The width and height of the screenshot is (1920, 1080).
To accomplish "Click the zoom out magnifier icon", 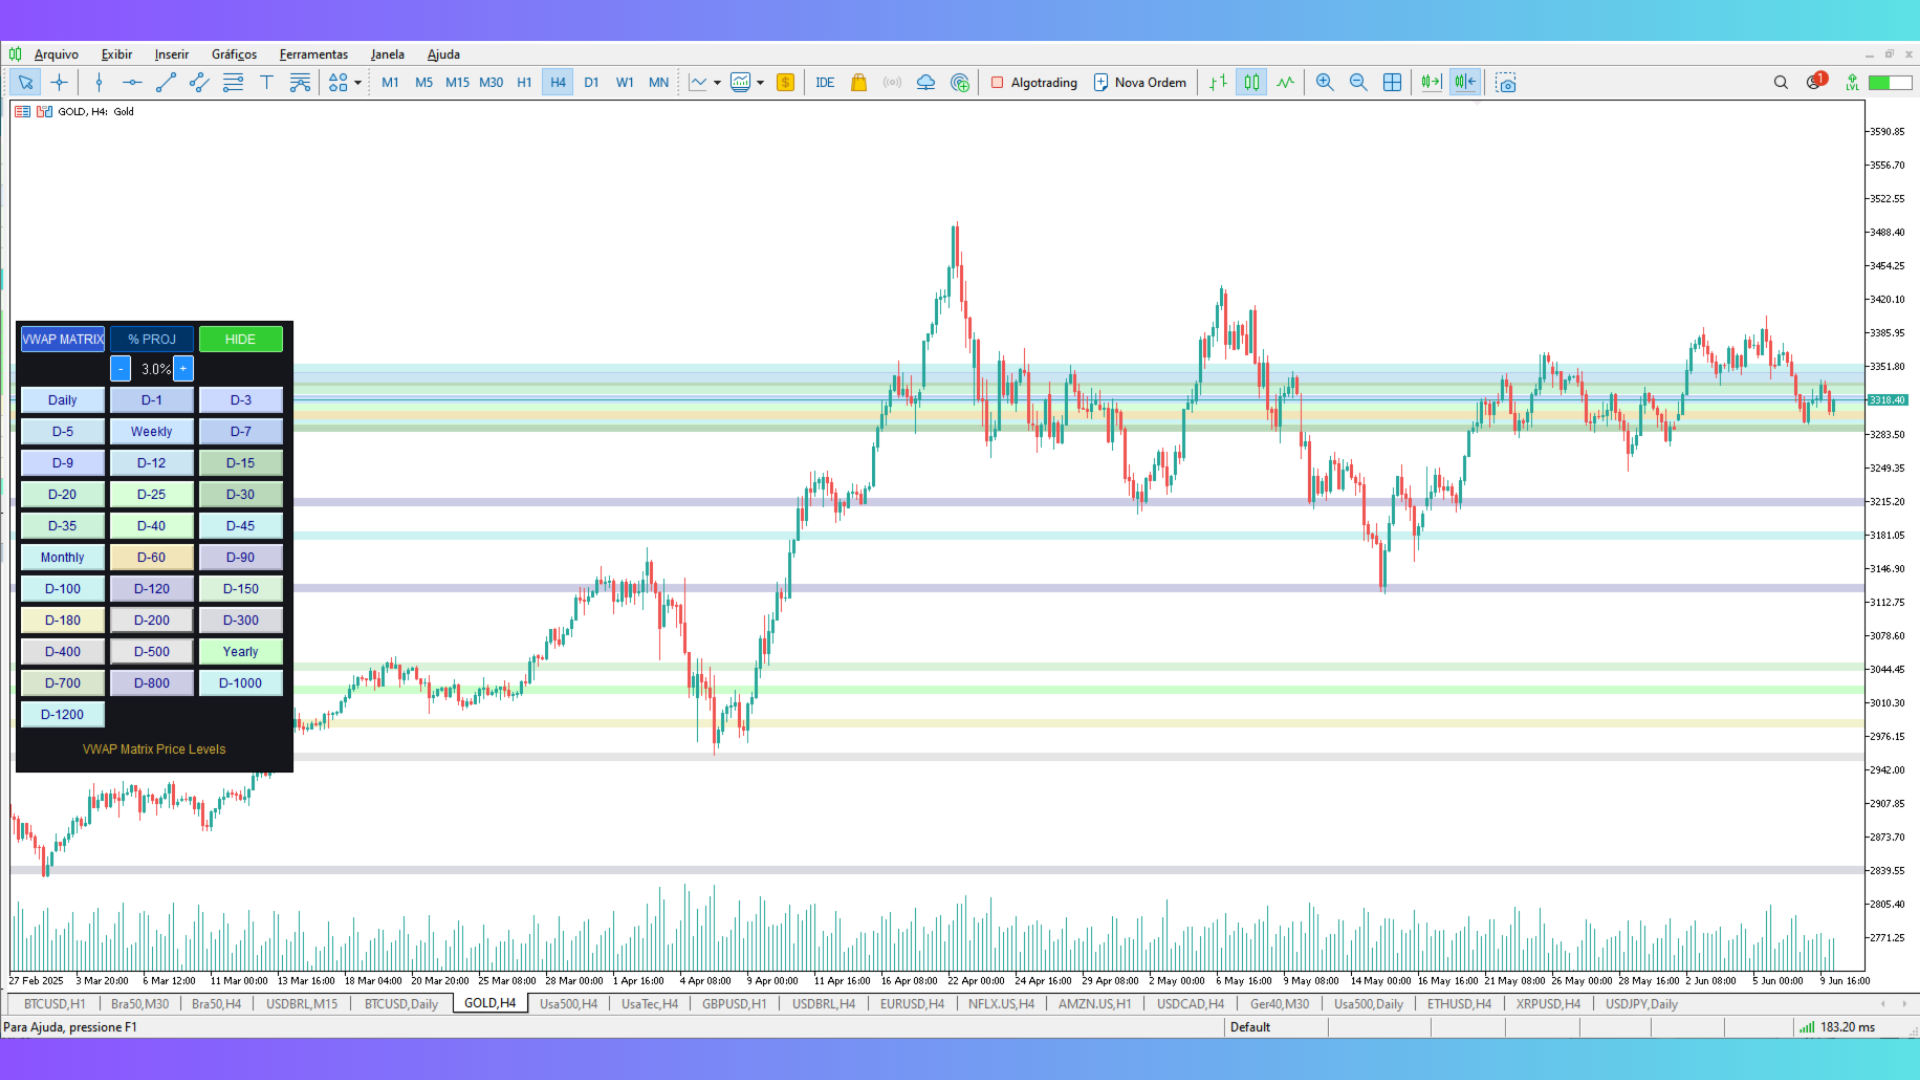I will (1358, 83).
